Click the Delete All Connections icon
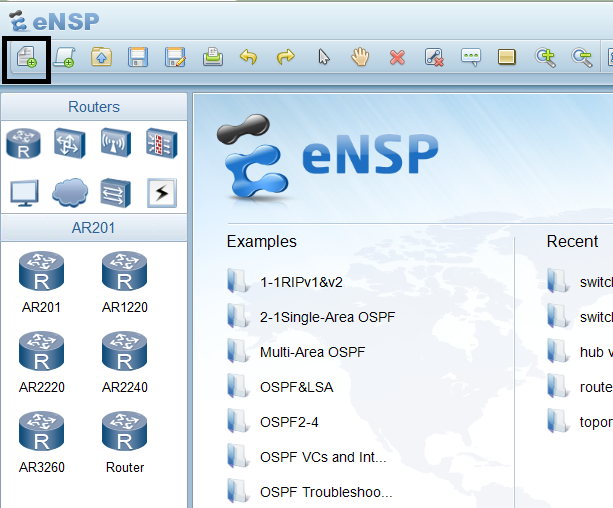613x508 pixels. coord(434,57)
